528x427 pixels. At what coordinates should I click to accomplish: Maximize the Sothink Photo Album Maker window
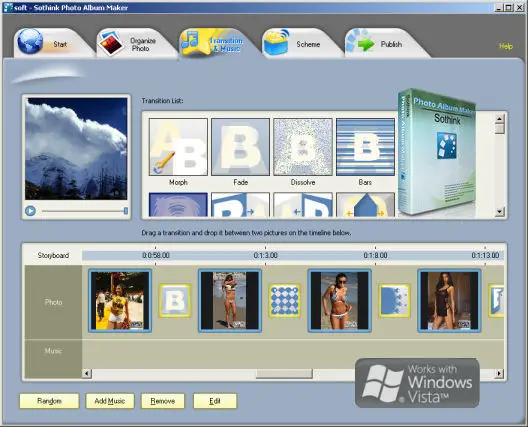pos(509,7)
